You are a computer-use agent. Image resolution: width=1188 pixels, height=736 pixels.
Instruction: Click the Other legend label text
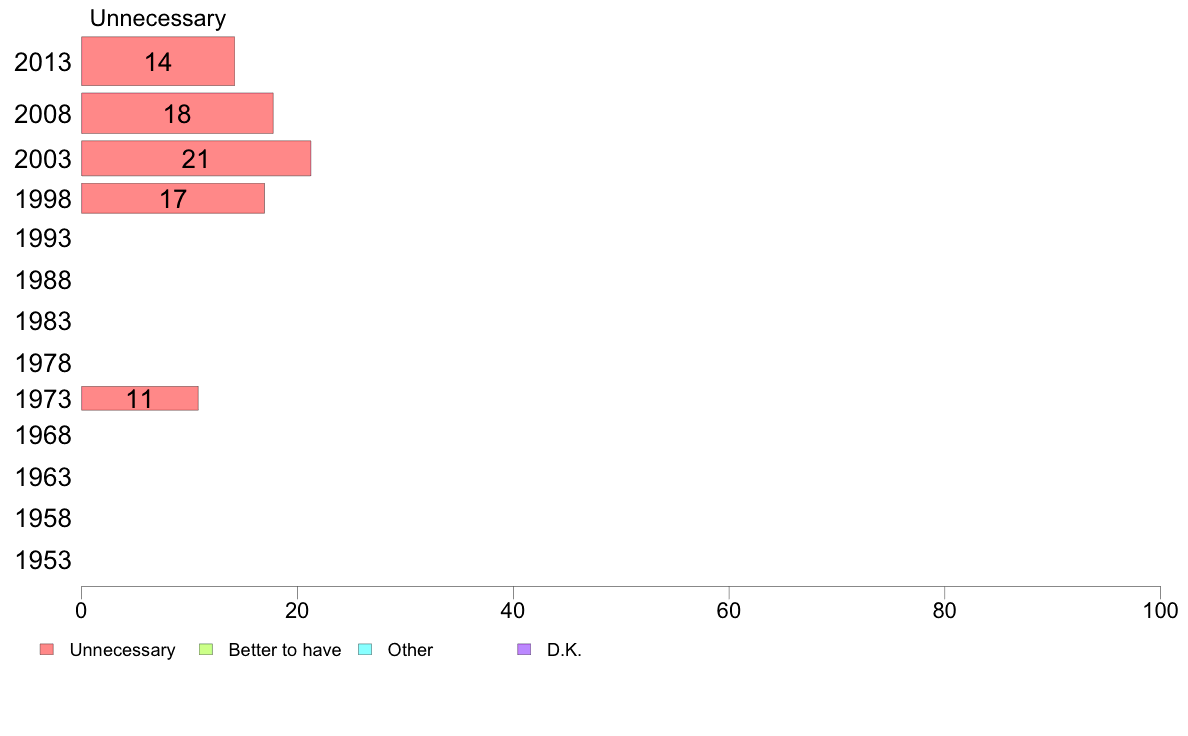(x=410, y=650)
